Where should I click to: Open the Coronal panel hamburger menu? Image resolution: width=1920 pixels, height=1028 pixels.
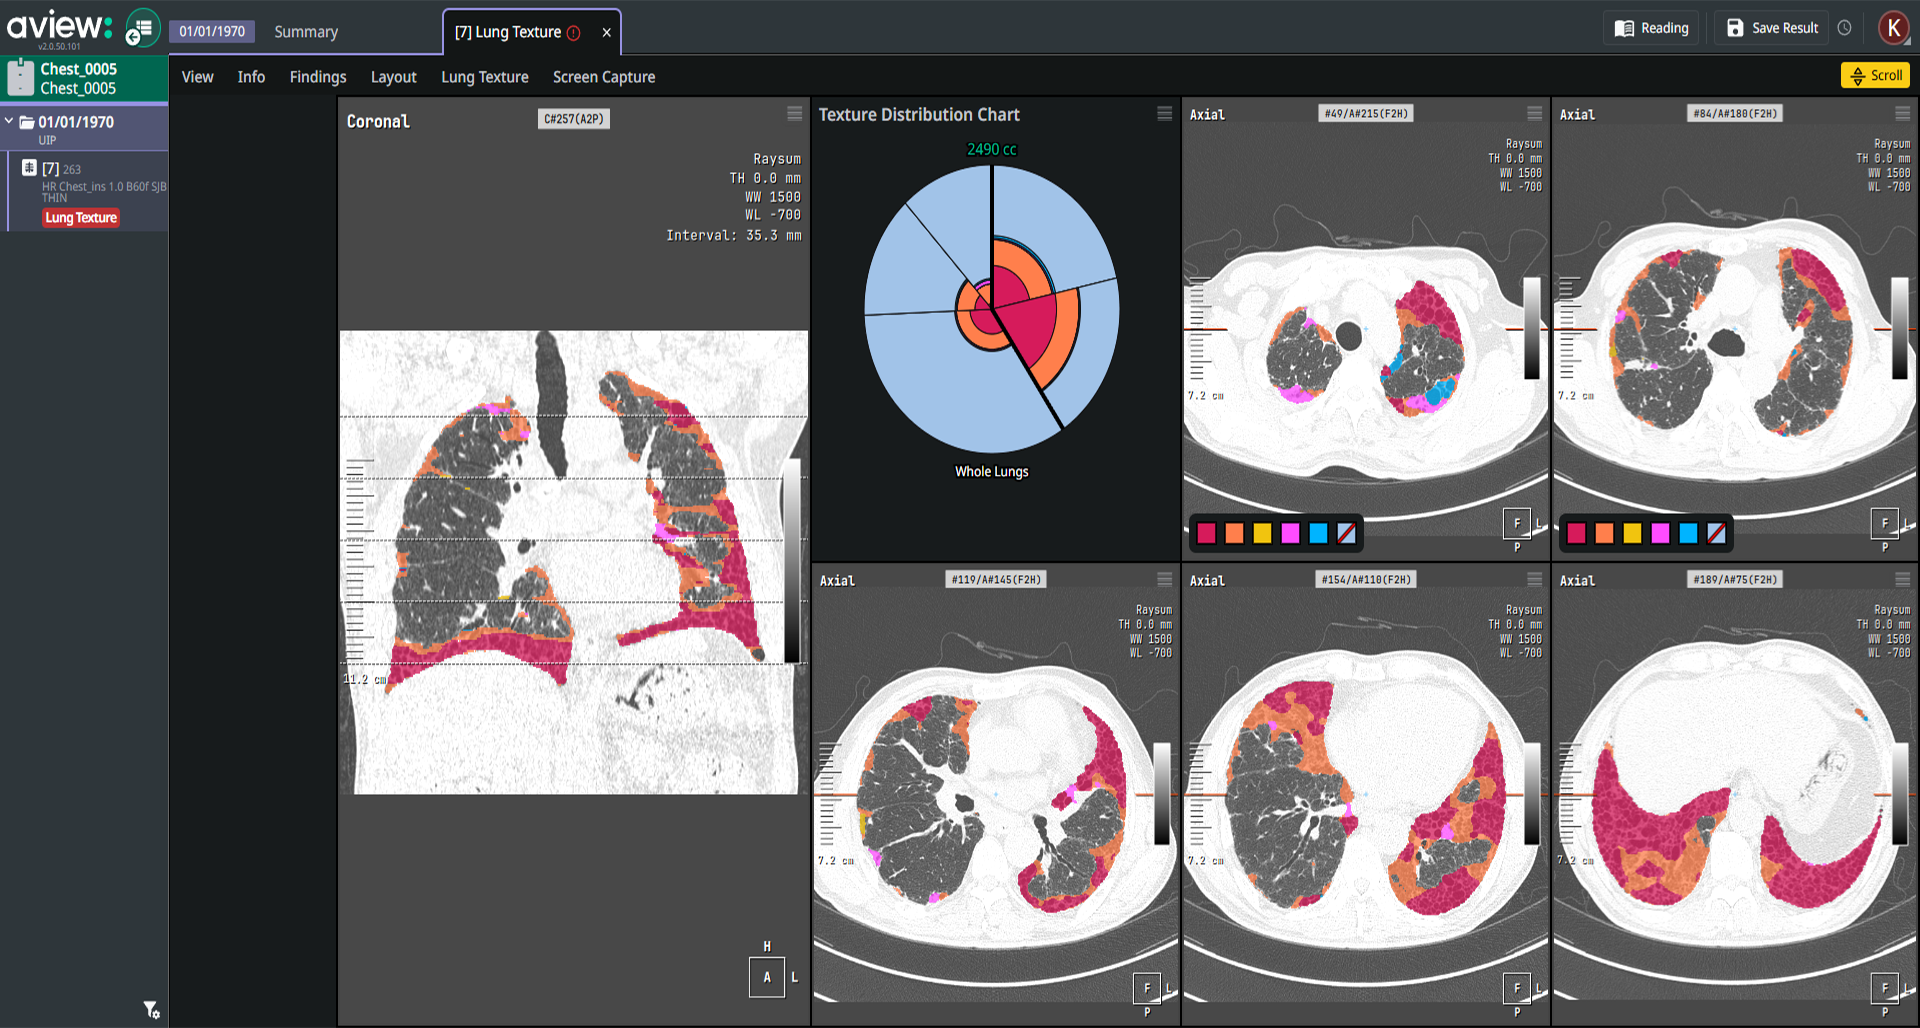click(794, 114)
